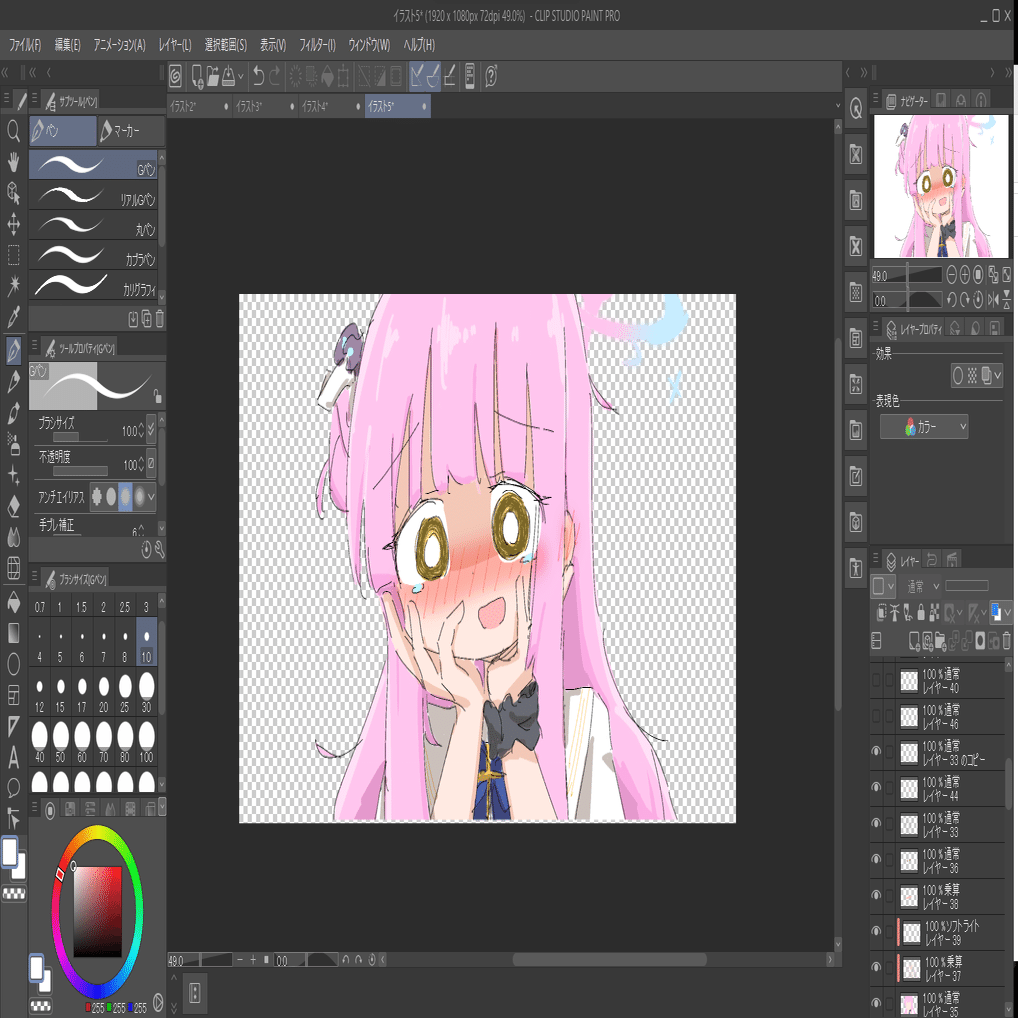Open 編集(E) menu
The image size is (1018, 1018).
coord(68,45)
